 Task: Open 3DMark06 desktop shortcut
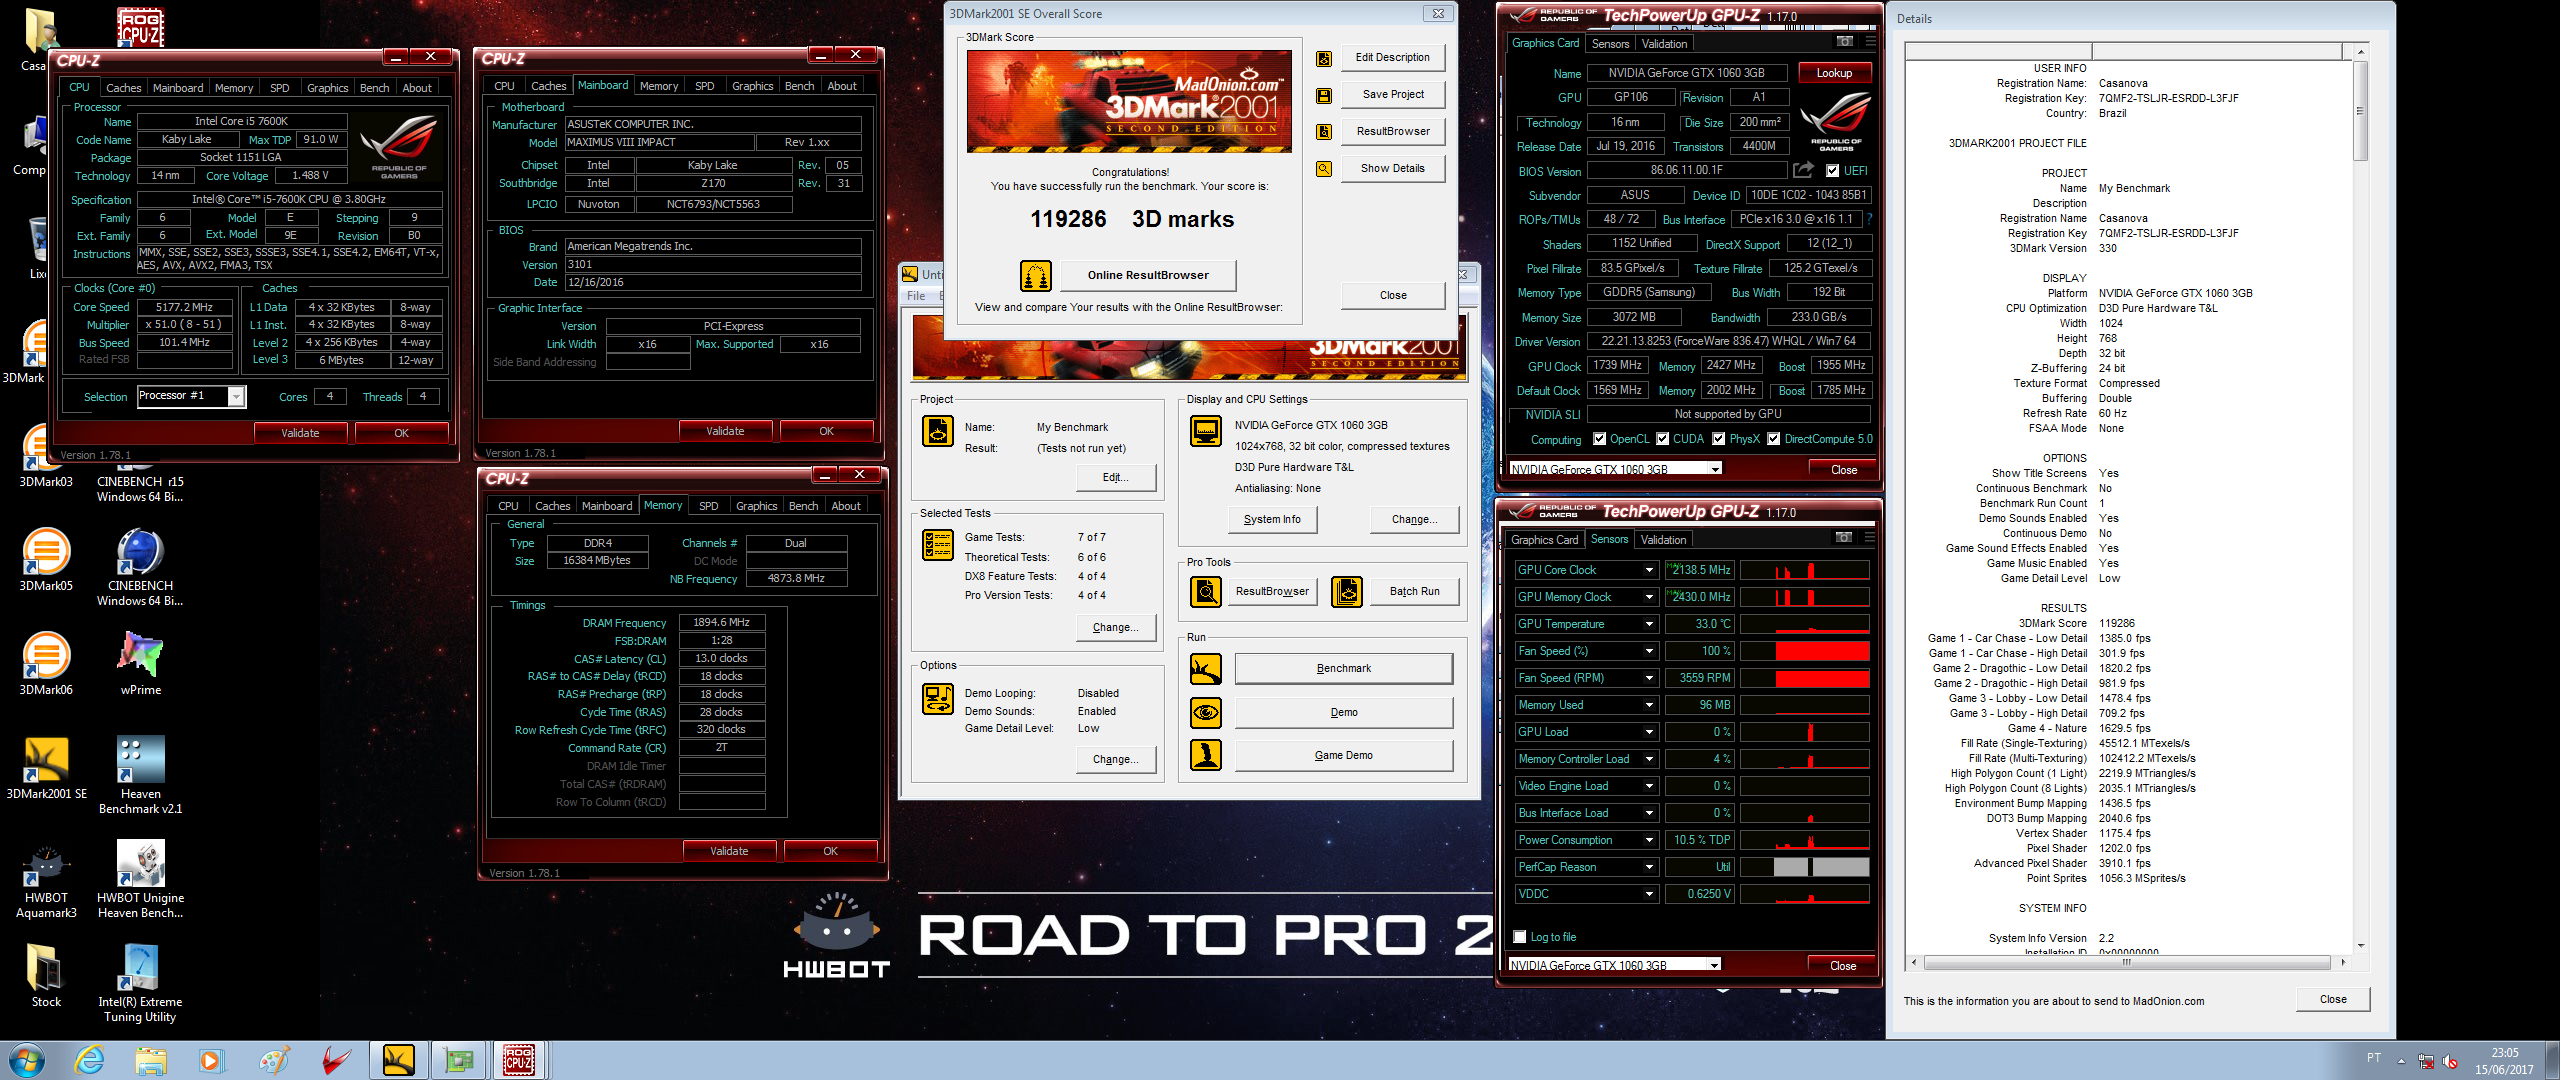tap(46, 663)
